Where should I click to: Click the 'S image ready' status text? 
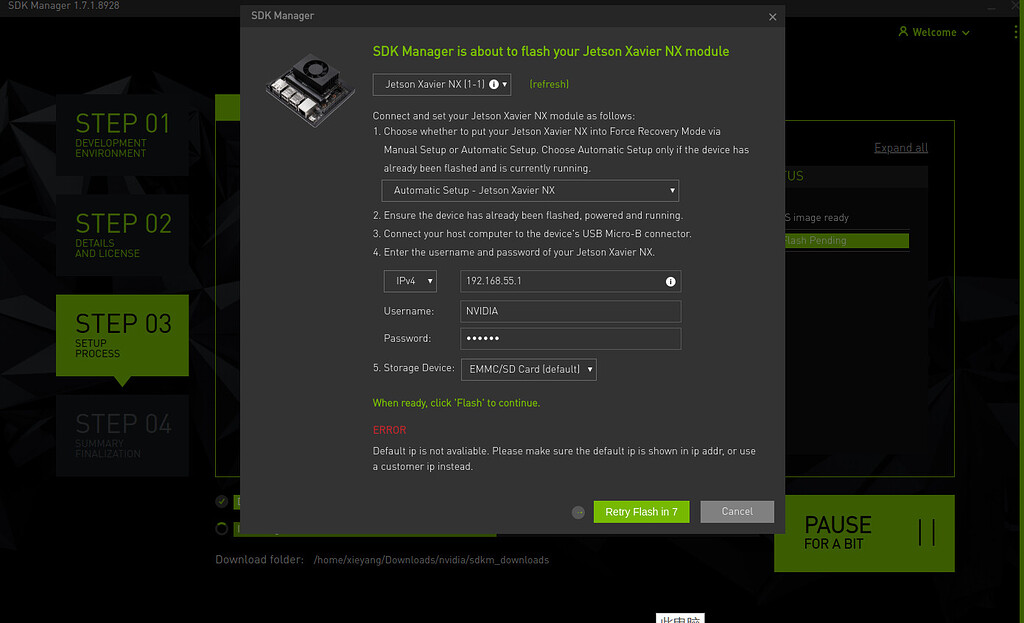(816, 217)
